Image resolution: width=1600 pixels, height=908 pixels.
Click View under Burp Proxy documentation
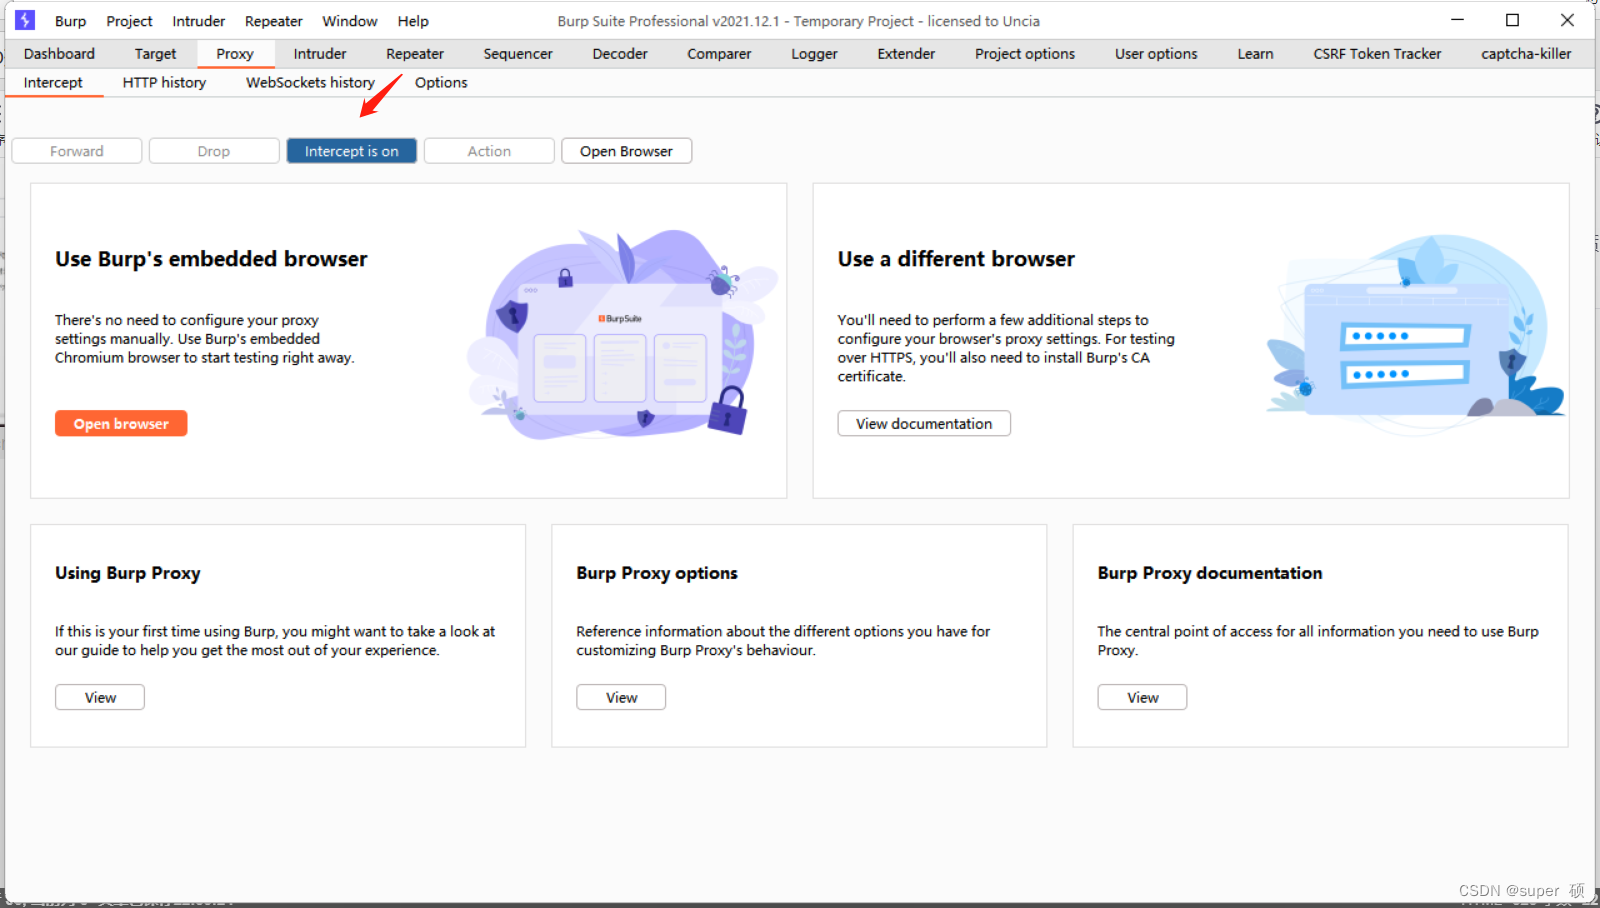1143,698
